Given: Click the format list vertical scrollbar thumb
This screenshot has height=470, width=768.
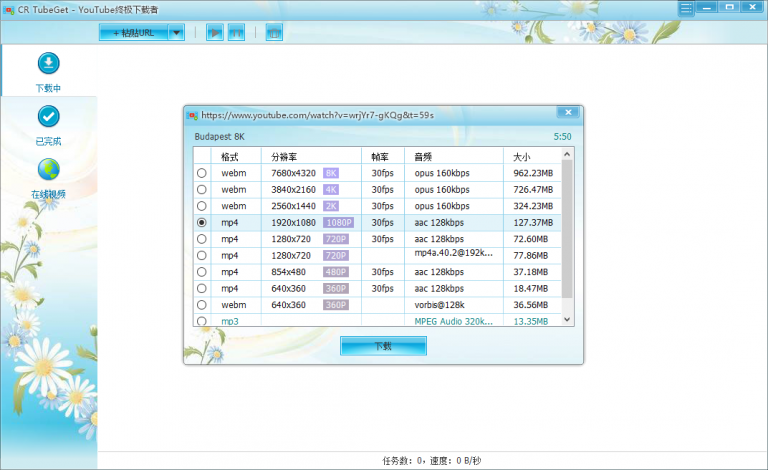Looking at the screenshot, I should click(567, 229).
